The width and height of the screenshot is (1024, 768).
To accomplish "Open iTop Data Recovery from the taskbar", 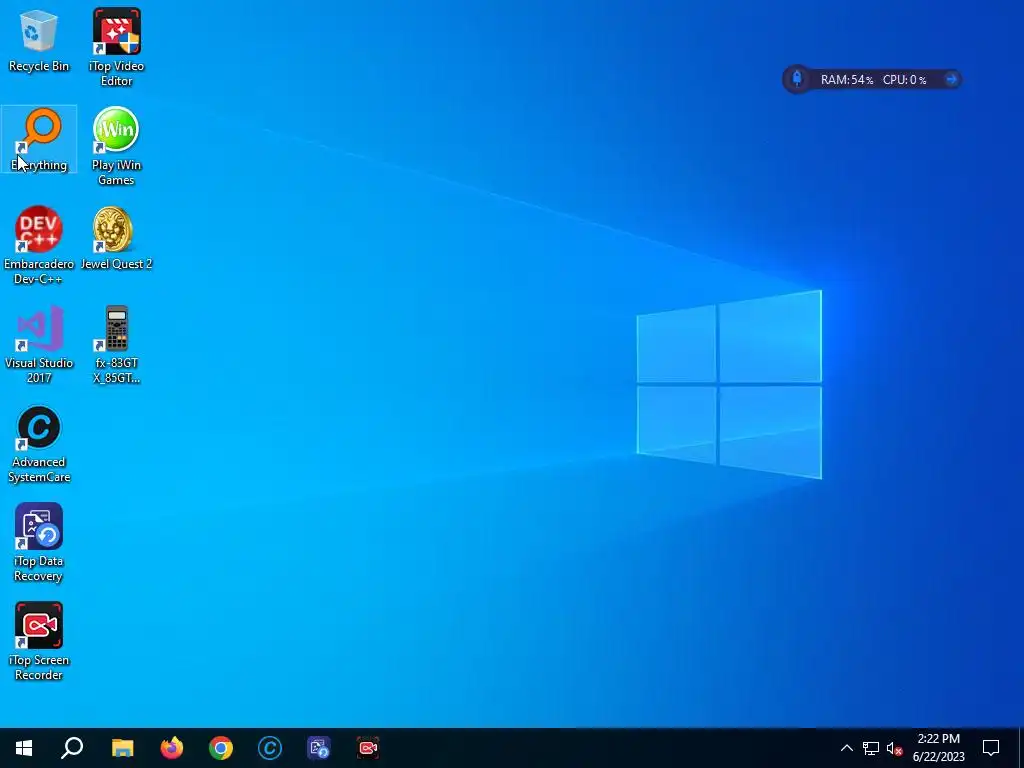I will [319, 748].
